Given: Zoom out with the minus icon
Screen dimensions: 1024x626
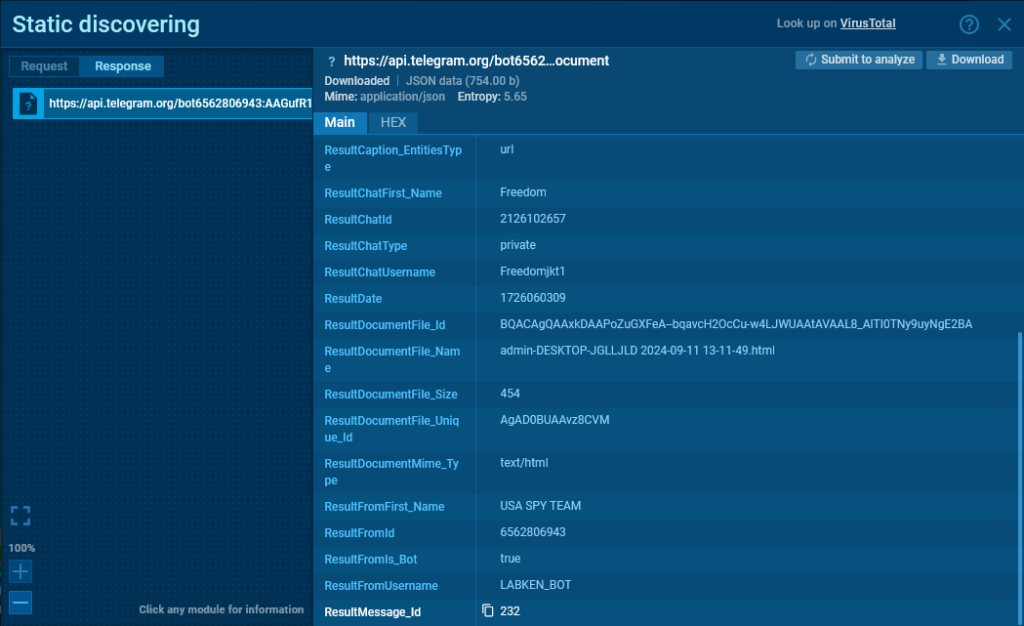Looking at the screenshot, I should coord(21,603).
